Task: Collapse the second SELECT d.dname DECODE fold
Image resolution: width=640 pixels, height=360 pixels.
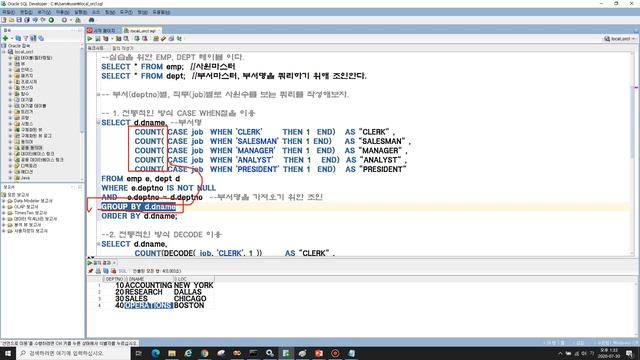Action: coord(98,244)
